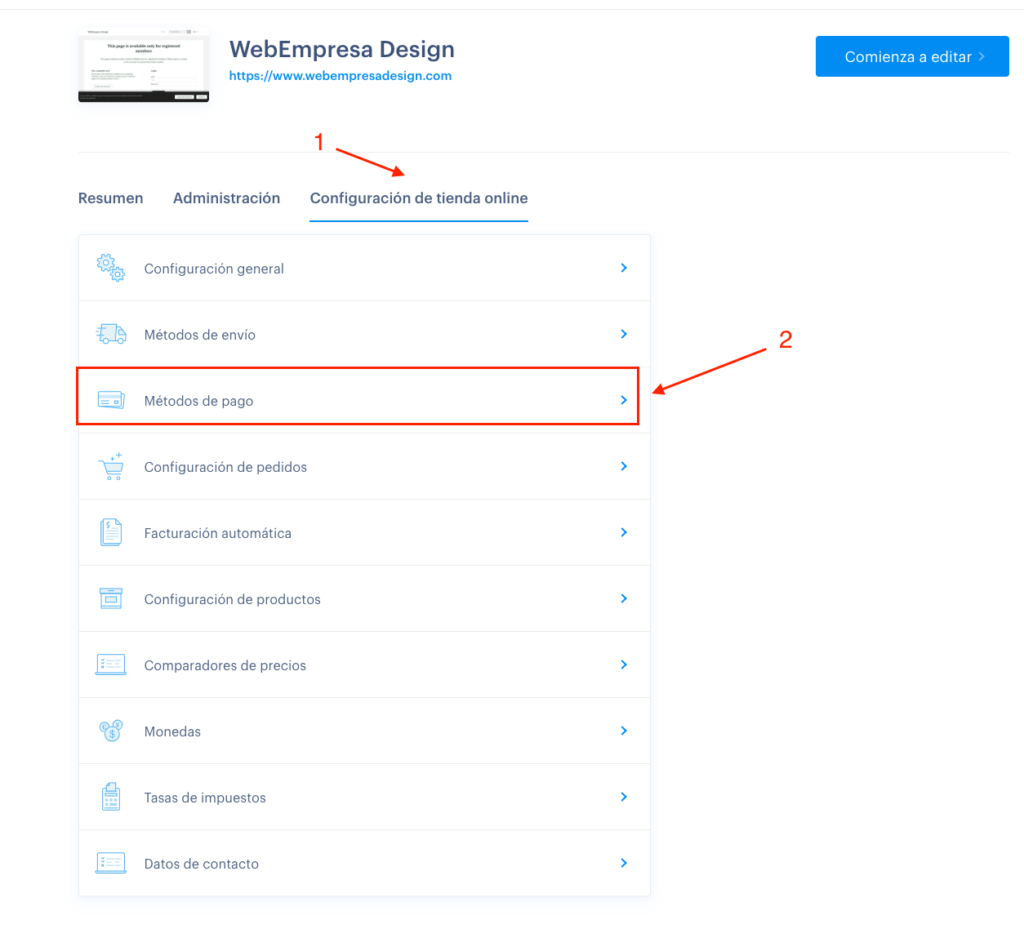Click the box icon for Configuración de productos
This screenshot has height=938, width=1024.
pyautogui.click(x=110, y=598)
